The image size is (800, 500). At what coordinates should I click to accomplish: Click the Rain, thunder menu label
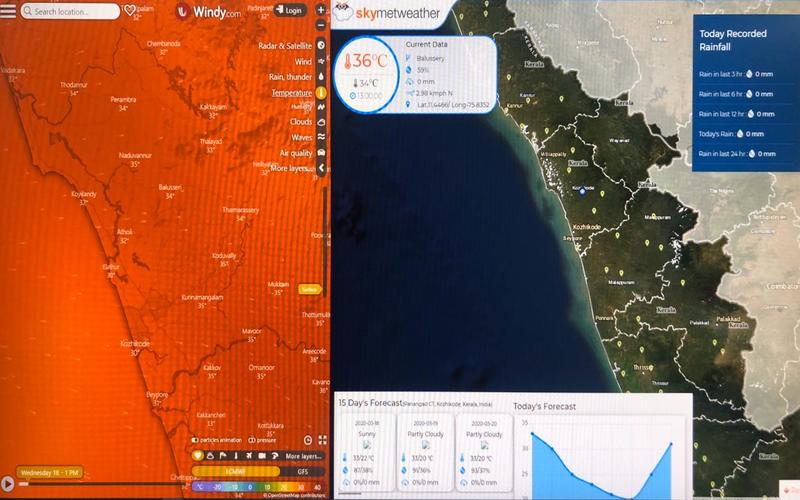290,77
